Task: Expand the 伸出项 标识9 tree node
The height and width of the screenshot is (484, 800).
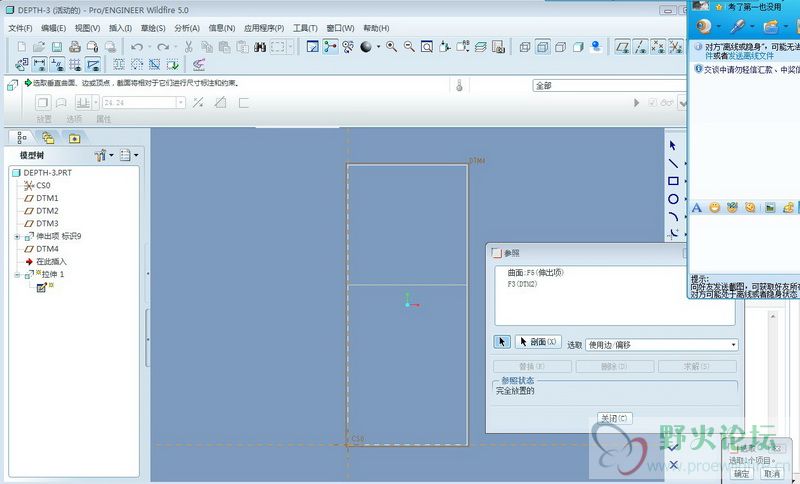Action: coord(17,236)
